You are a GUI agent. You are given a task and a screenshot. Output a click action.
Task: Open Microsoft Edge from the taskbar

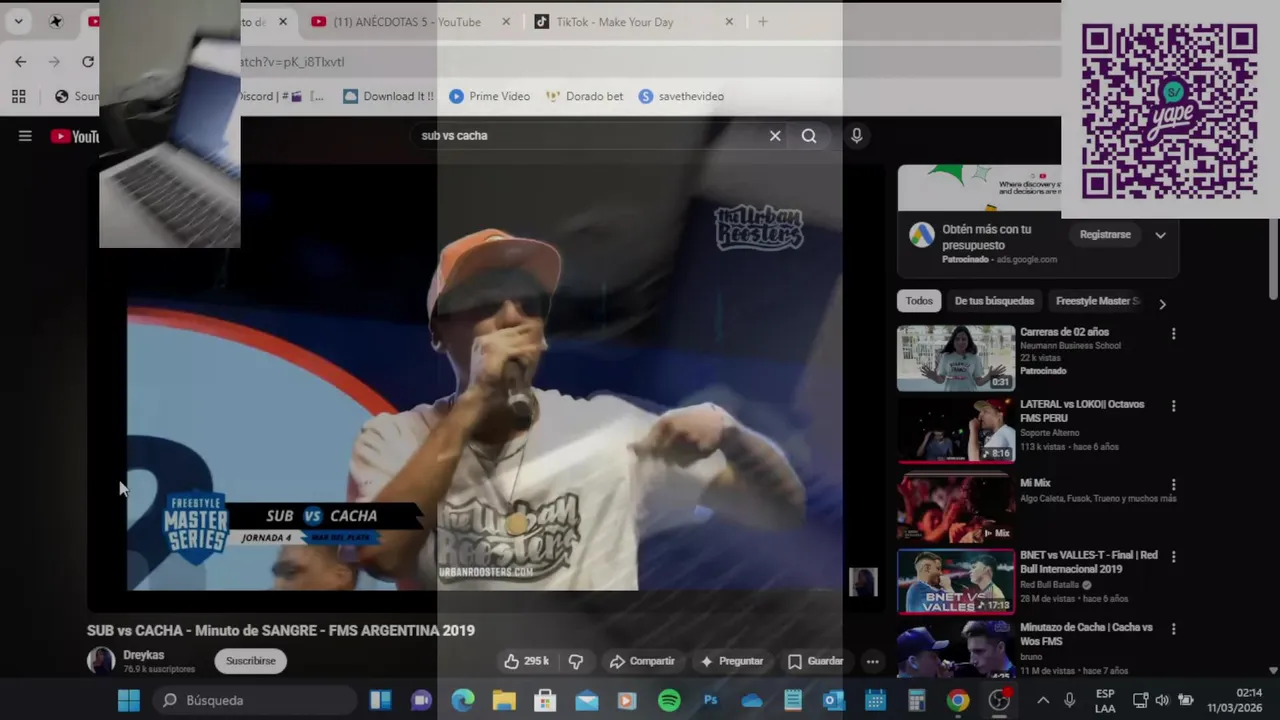[x=462, y=700]
